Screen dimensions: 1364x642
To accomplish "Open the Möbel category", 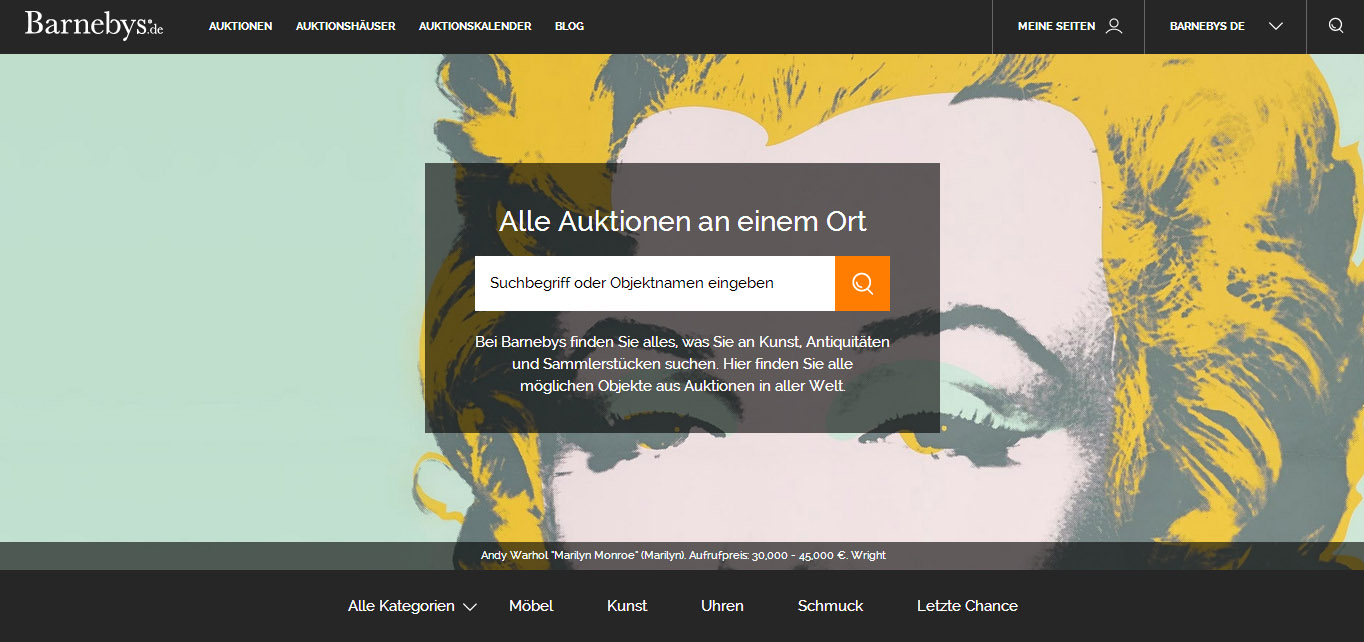I will (x=531, y=606).
